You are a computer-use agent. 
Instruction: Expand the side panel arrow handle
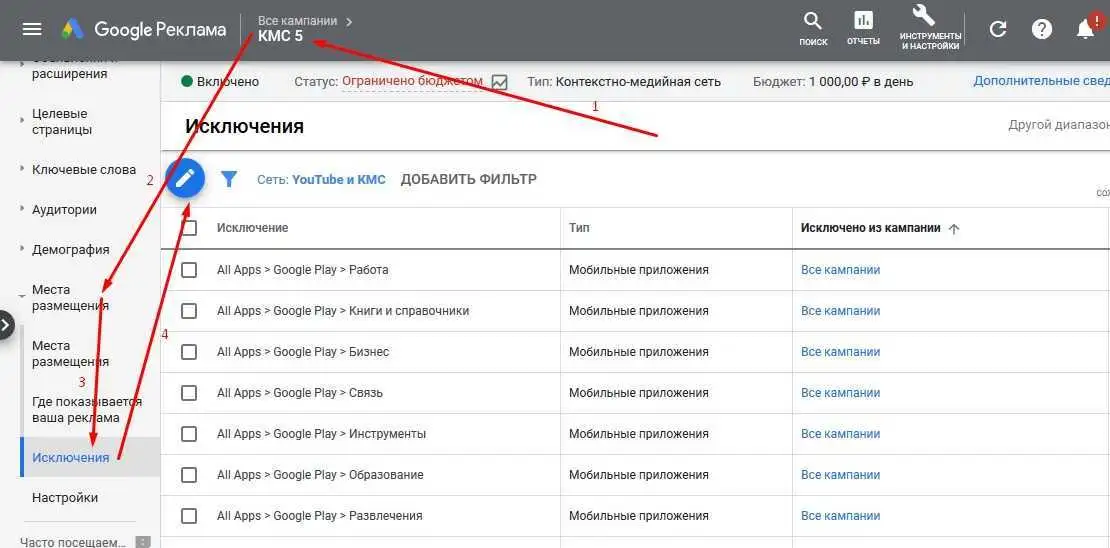[6, 326]
